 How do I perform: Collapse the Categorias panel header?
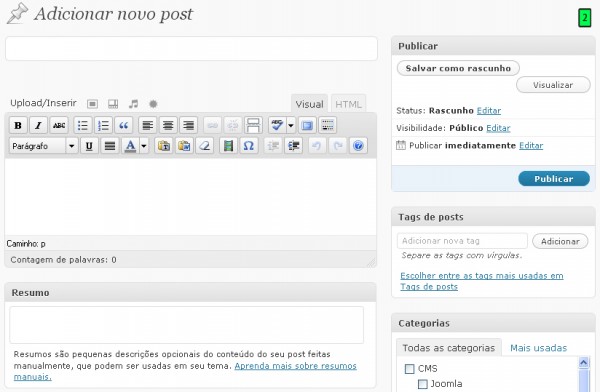click(x=493, y=323)
